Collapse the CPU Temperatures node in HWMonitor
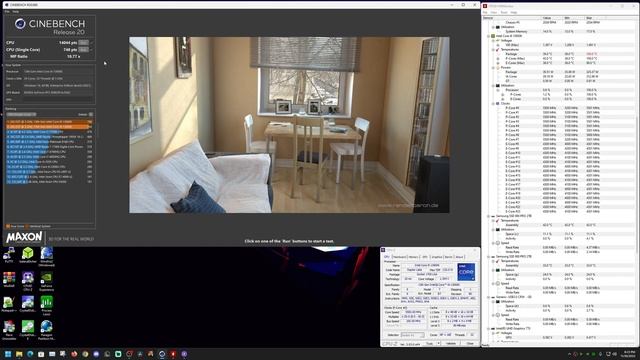Image resolution: width=640 pixels, height=360 pixels. 493,49
